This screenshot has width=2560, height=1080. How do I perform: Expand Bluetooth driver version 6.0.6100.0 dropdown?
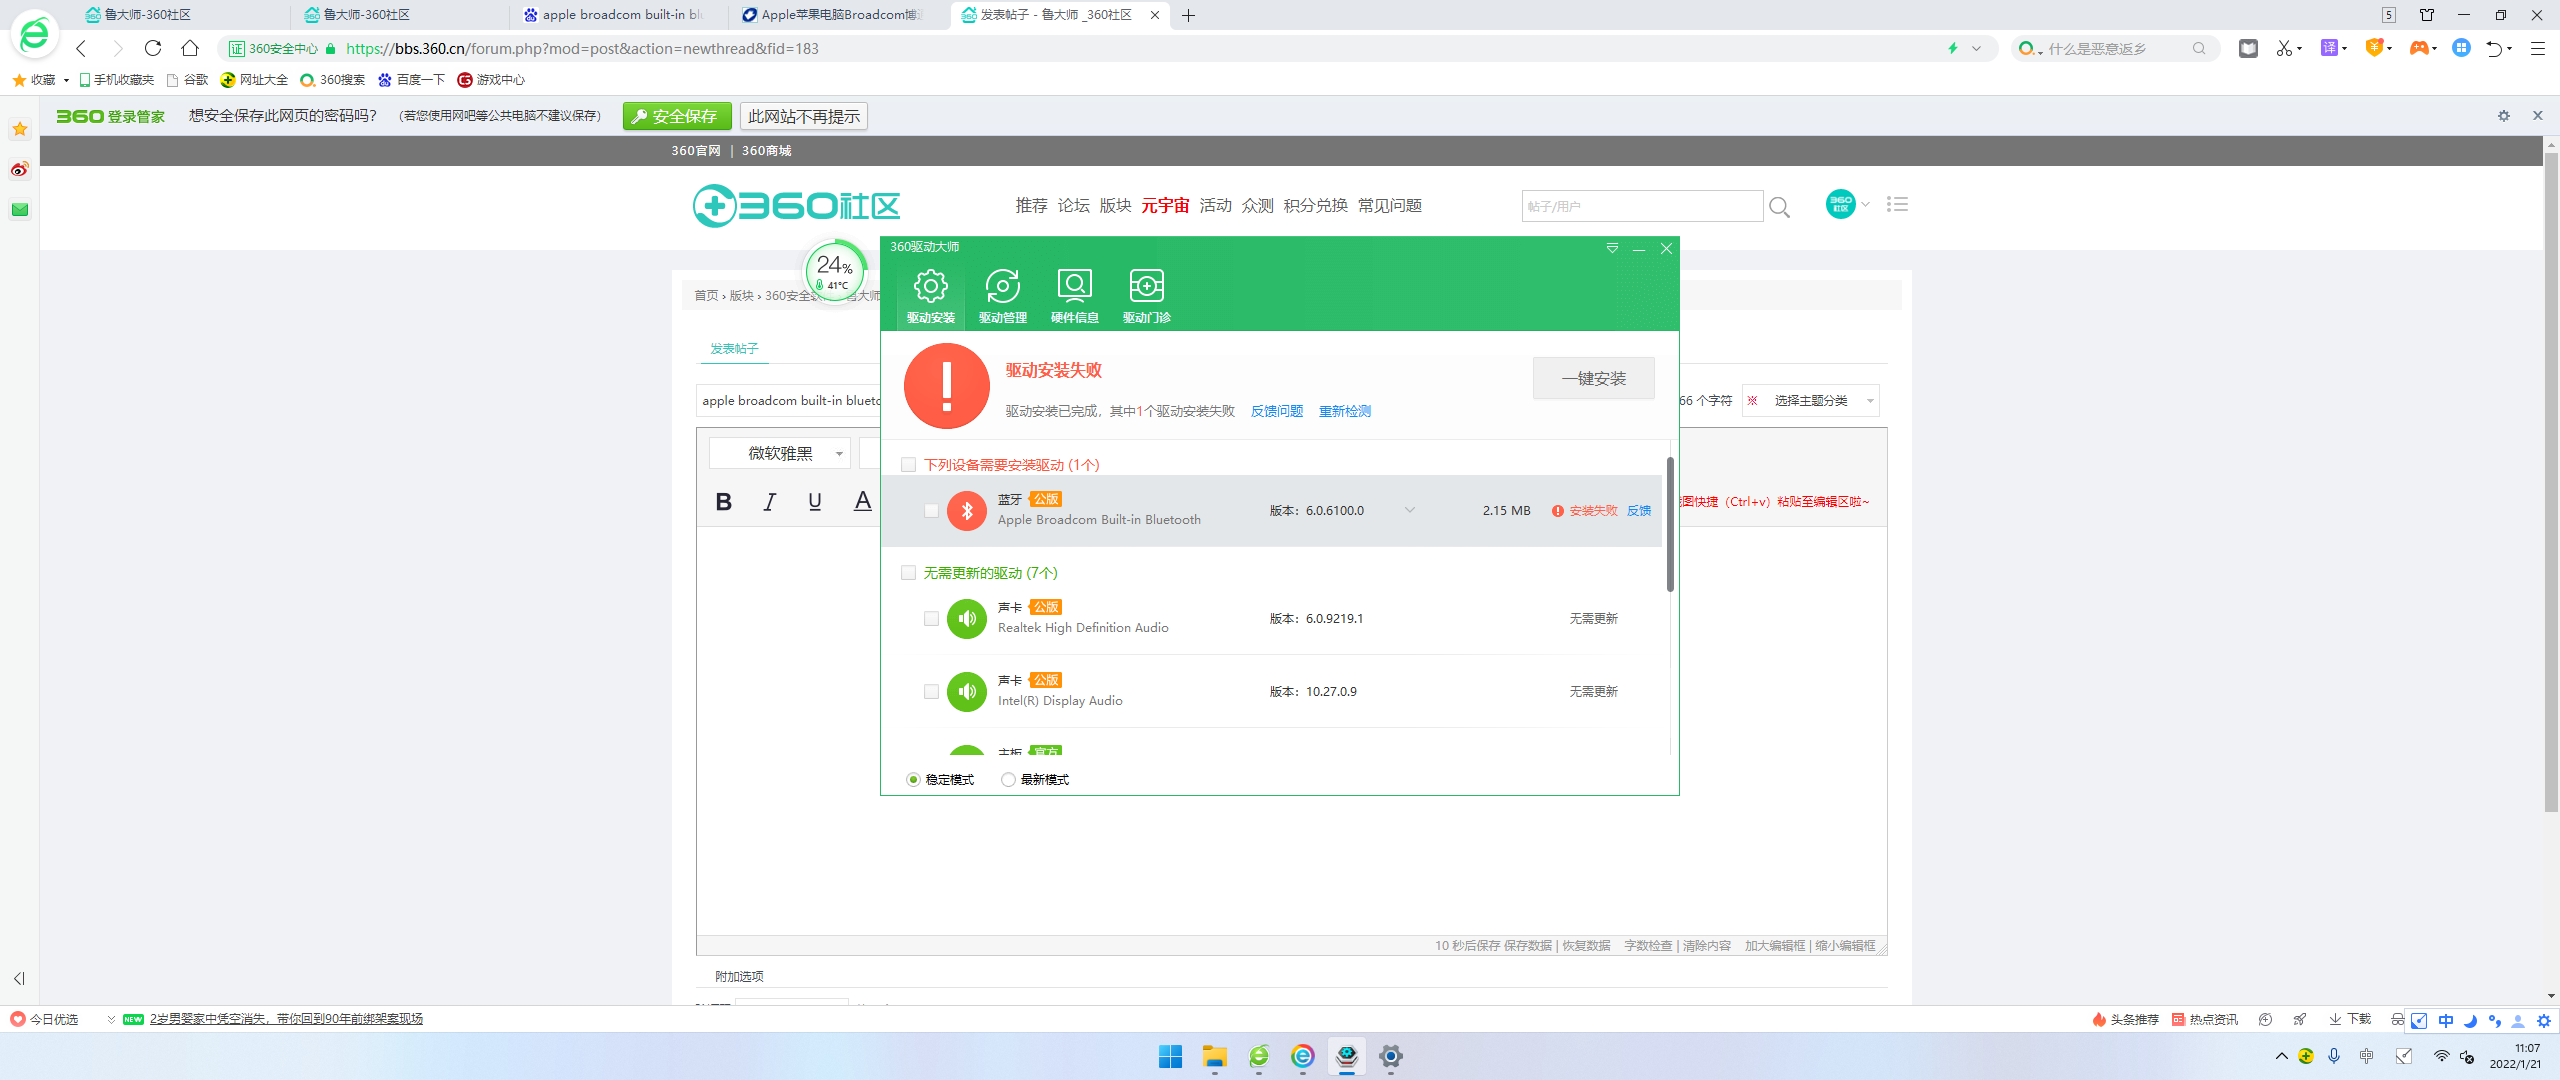click(1409, 510)
